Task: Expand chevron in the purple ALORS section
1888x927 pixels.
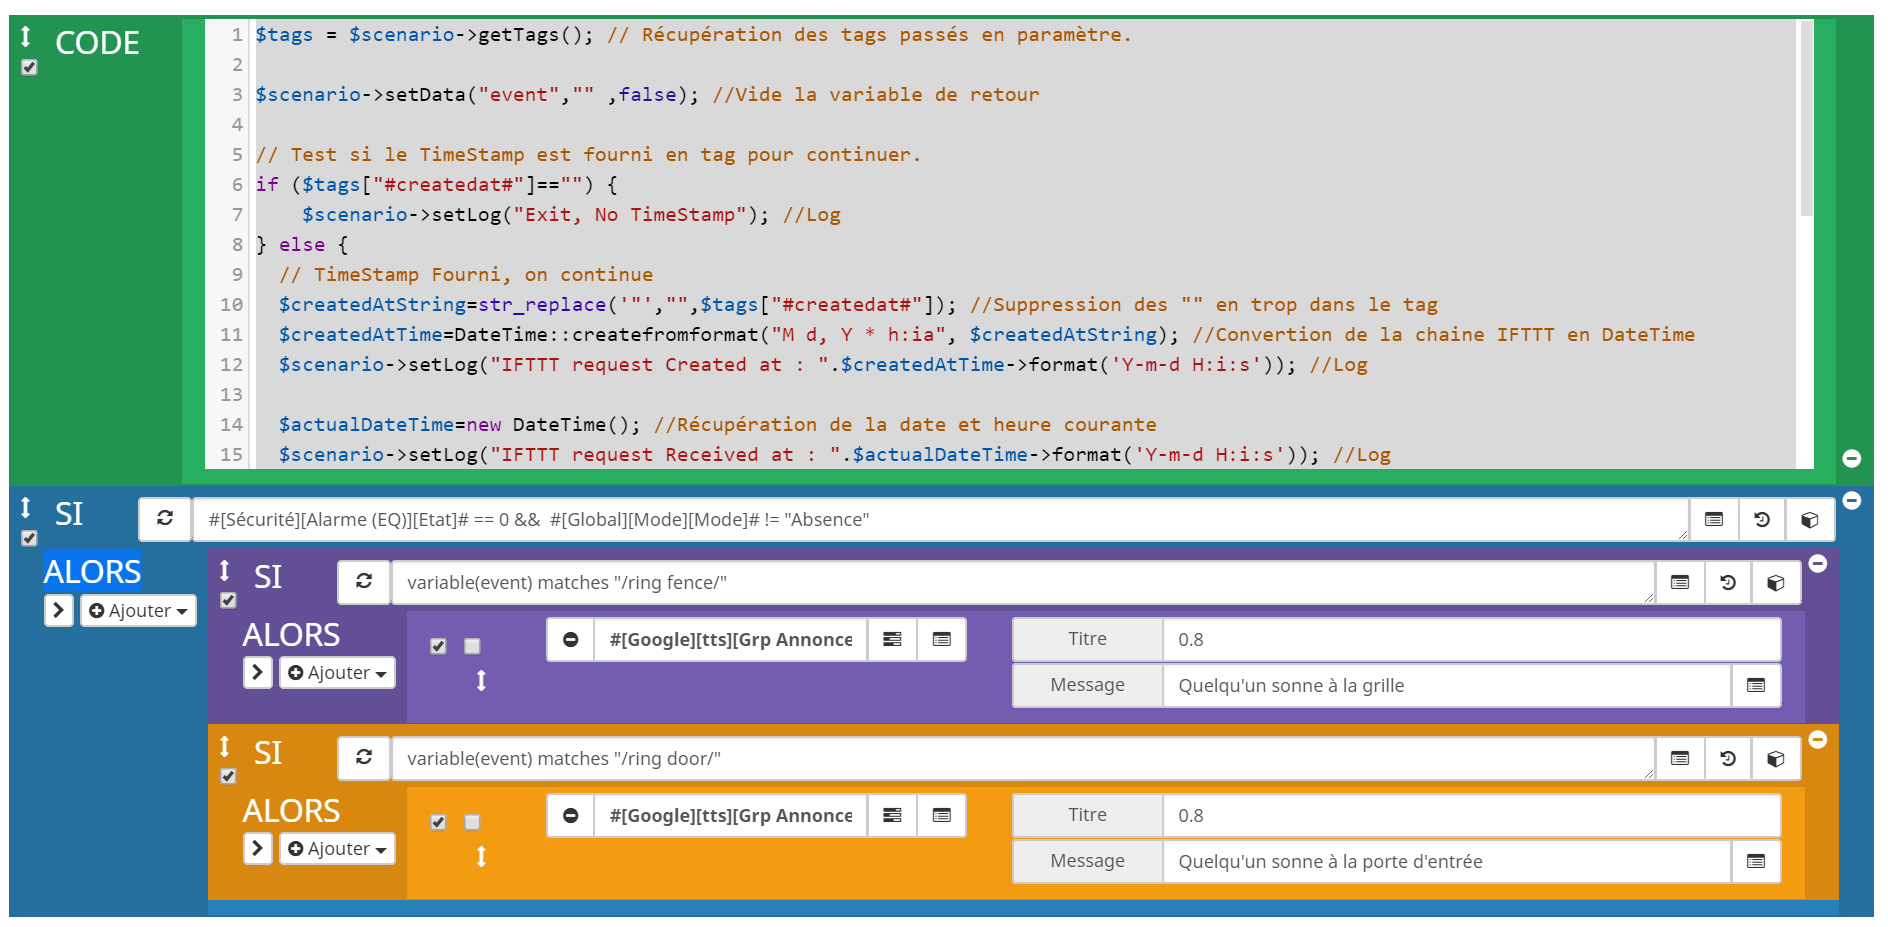Action: click(x=258, y=673)
